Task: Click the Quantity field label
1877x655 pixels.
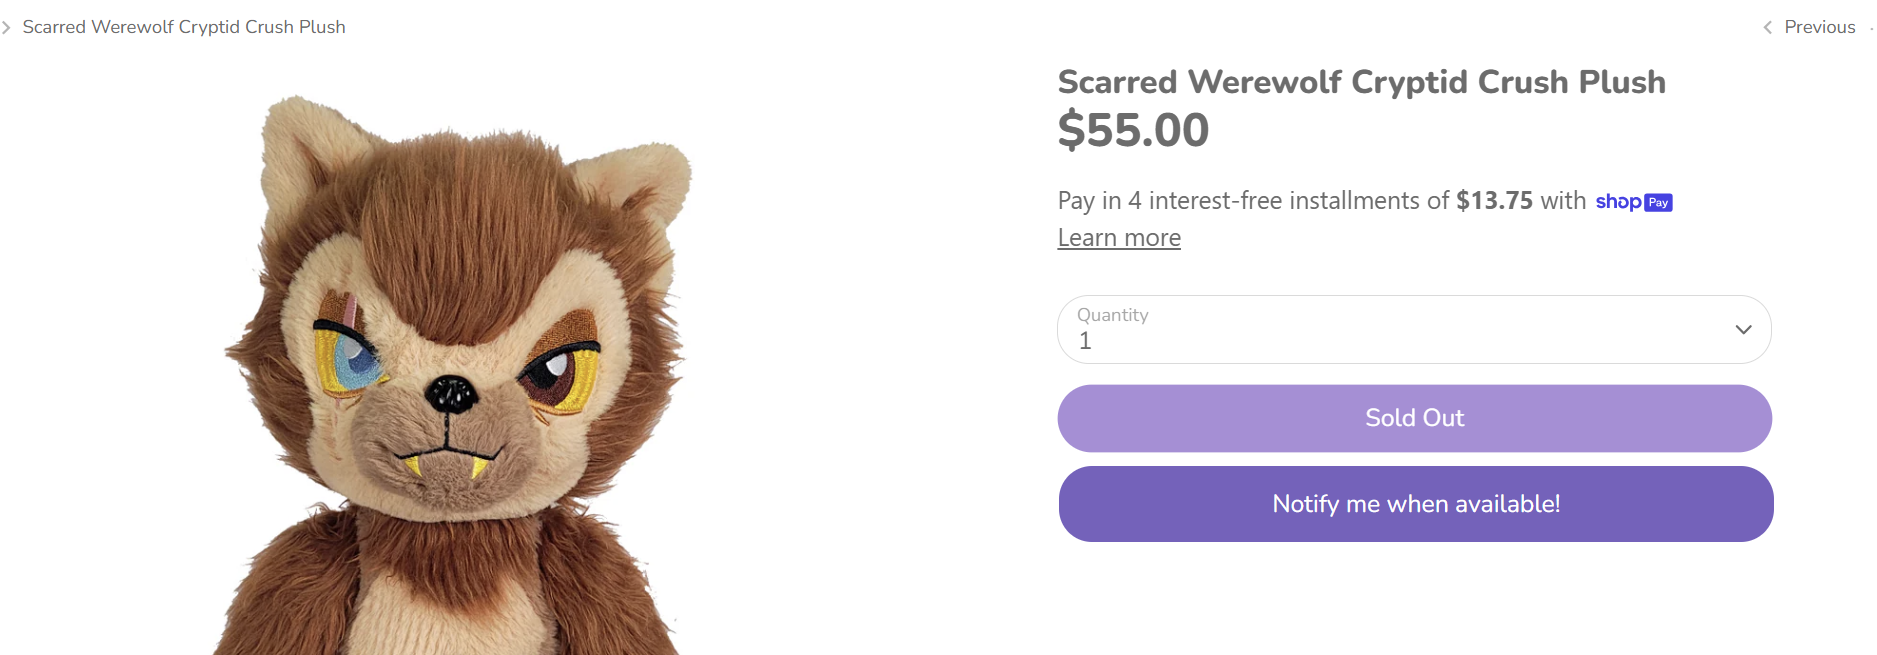Action: tap(1112, 315)
